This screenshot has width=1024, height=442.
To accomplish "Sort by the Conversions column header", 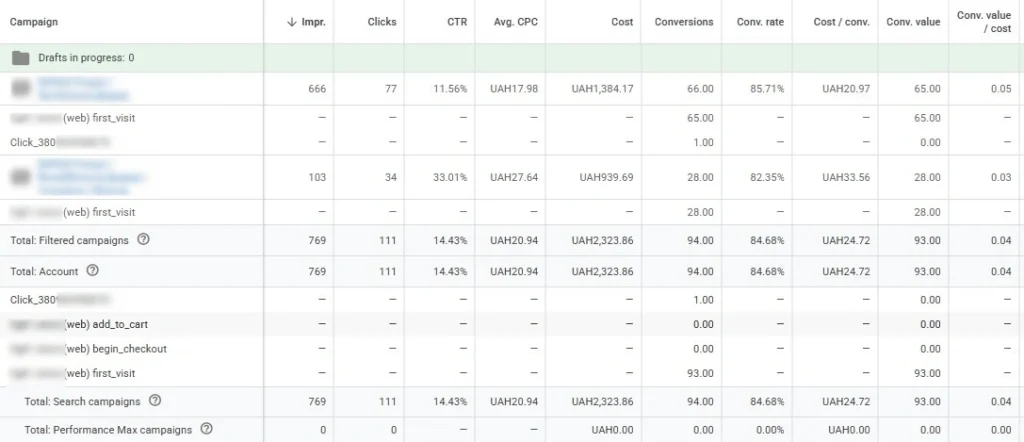I will point(684,22).
